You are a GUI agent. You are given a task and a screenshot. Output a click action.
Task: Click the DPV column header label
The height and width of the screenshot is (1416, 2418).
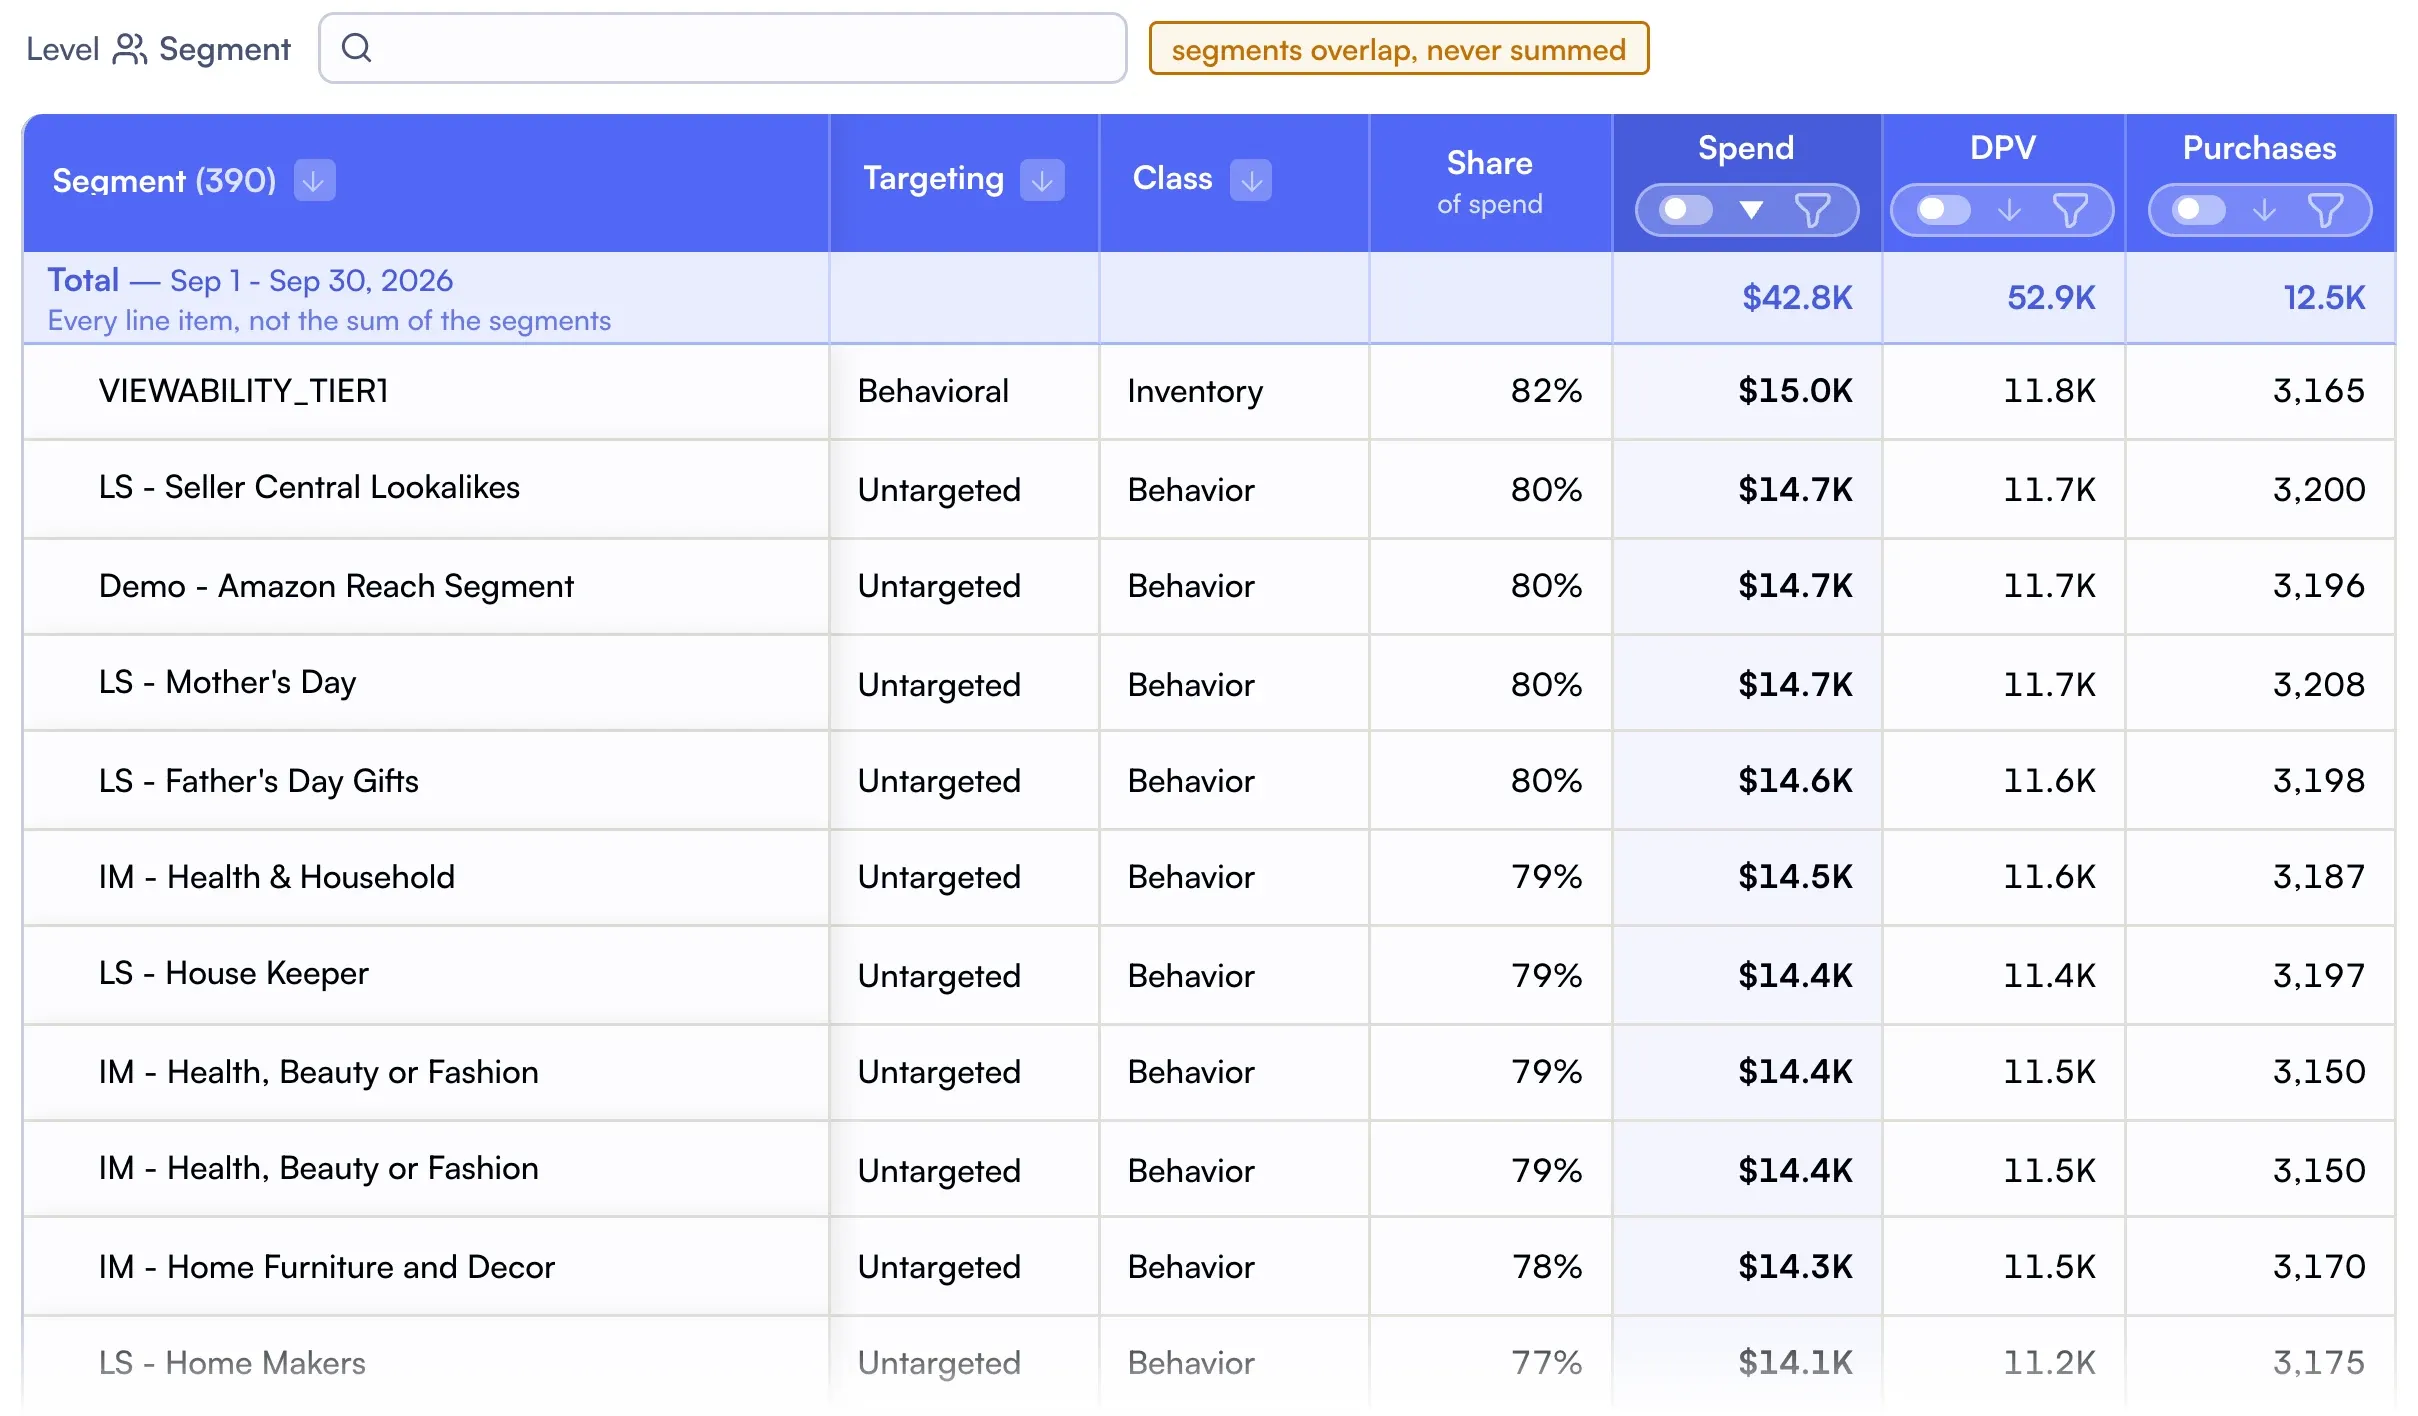pyautogui.click(x=2002, y=148)
